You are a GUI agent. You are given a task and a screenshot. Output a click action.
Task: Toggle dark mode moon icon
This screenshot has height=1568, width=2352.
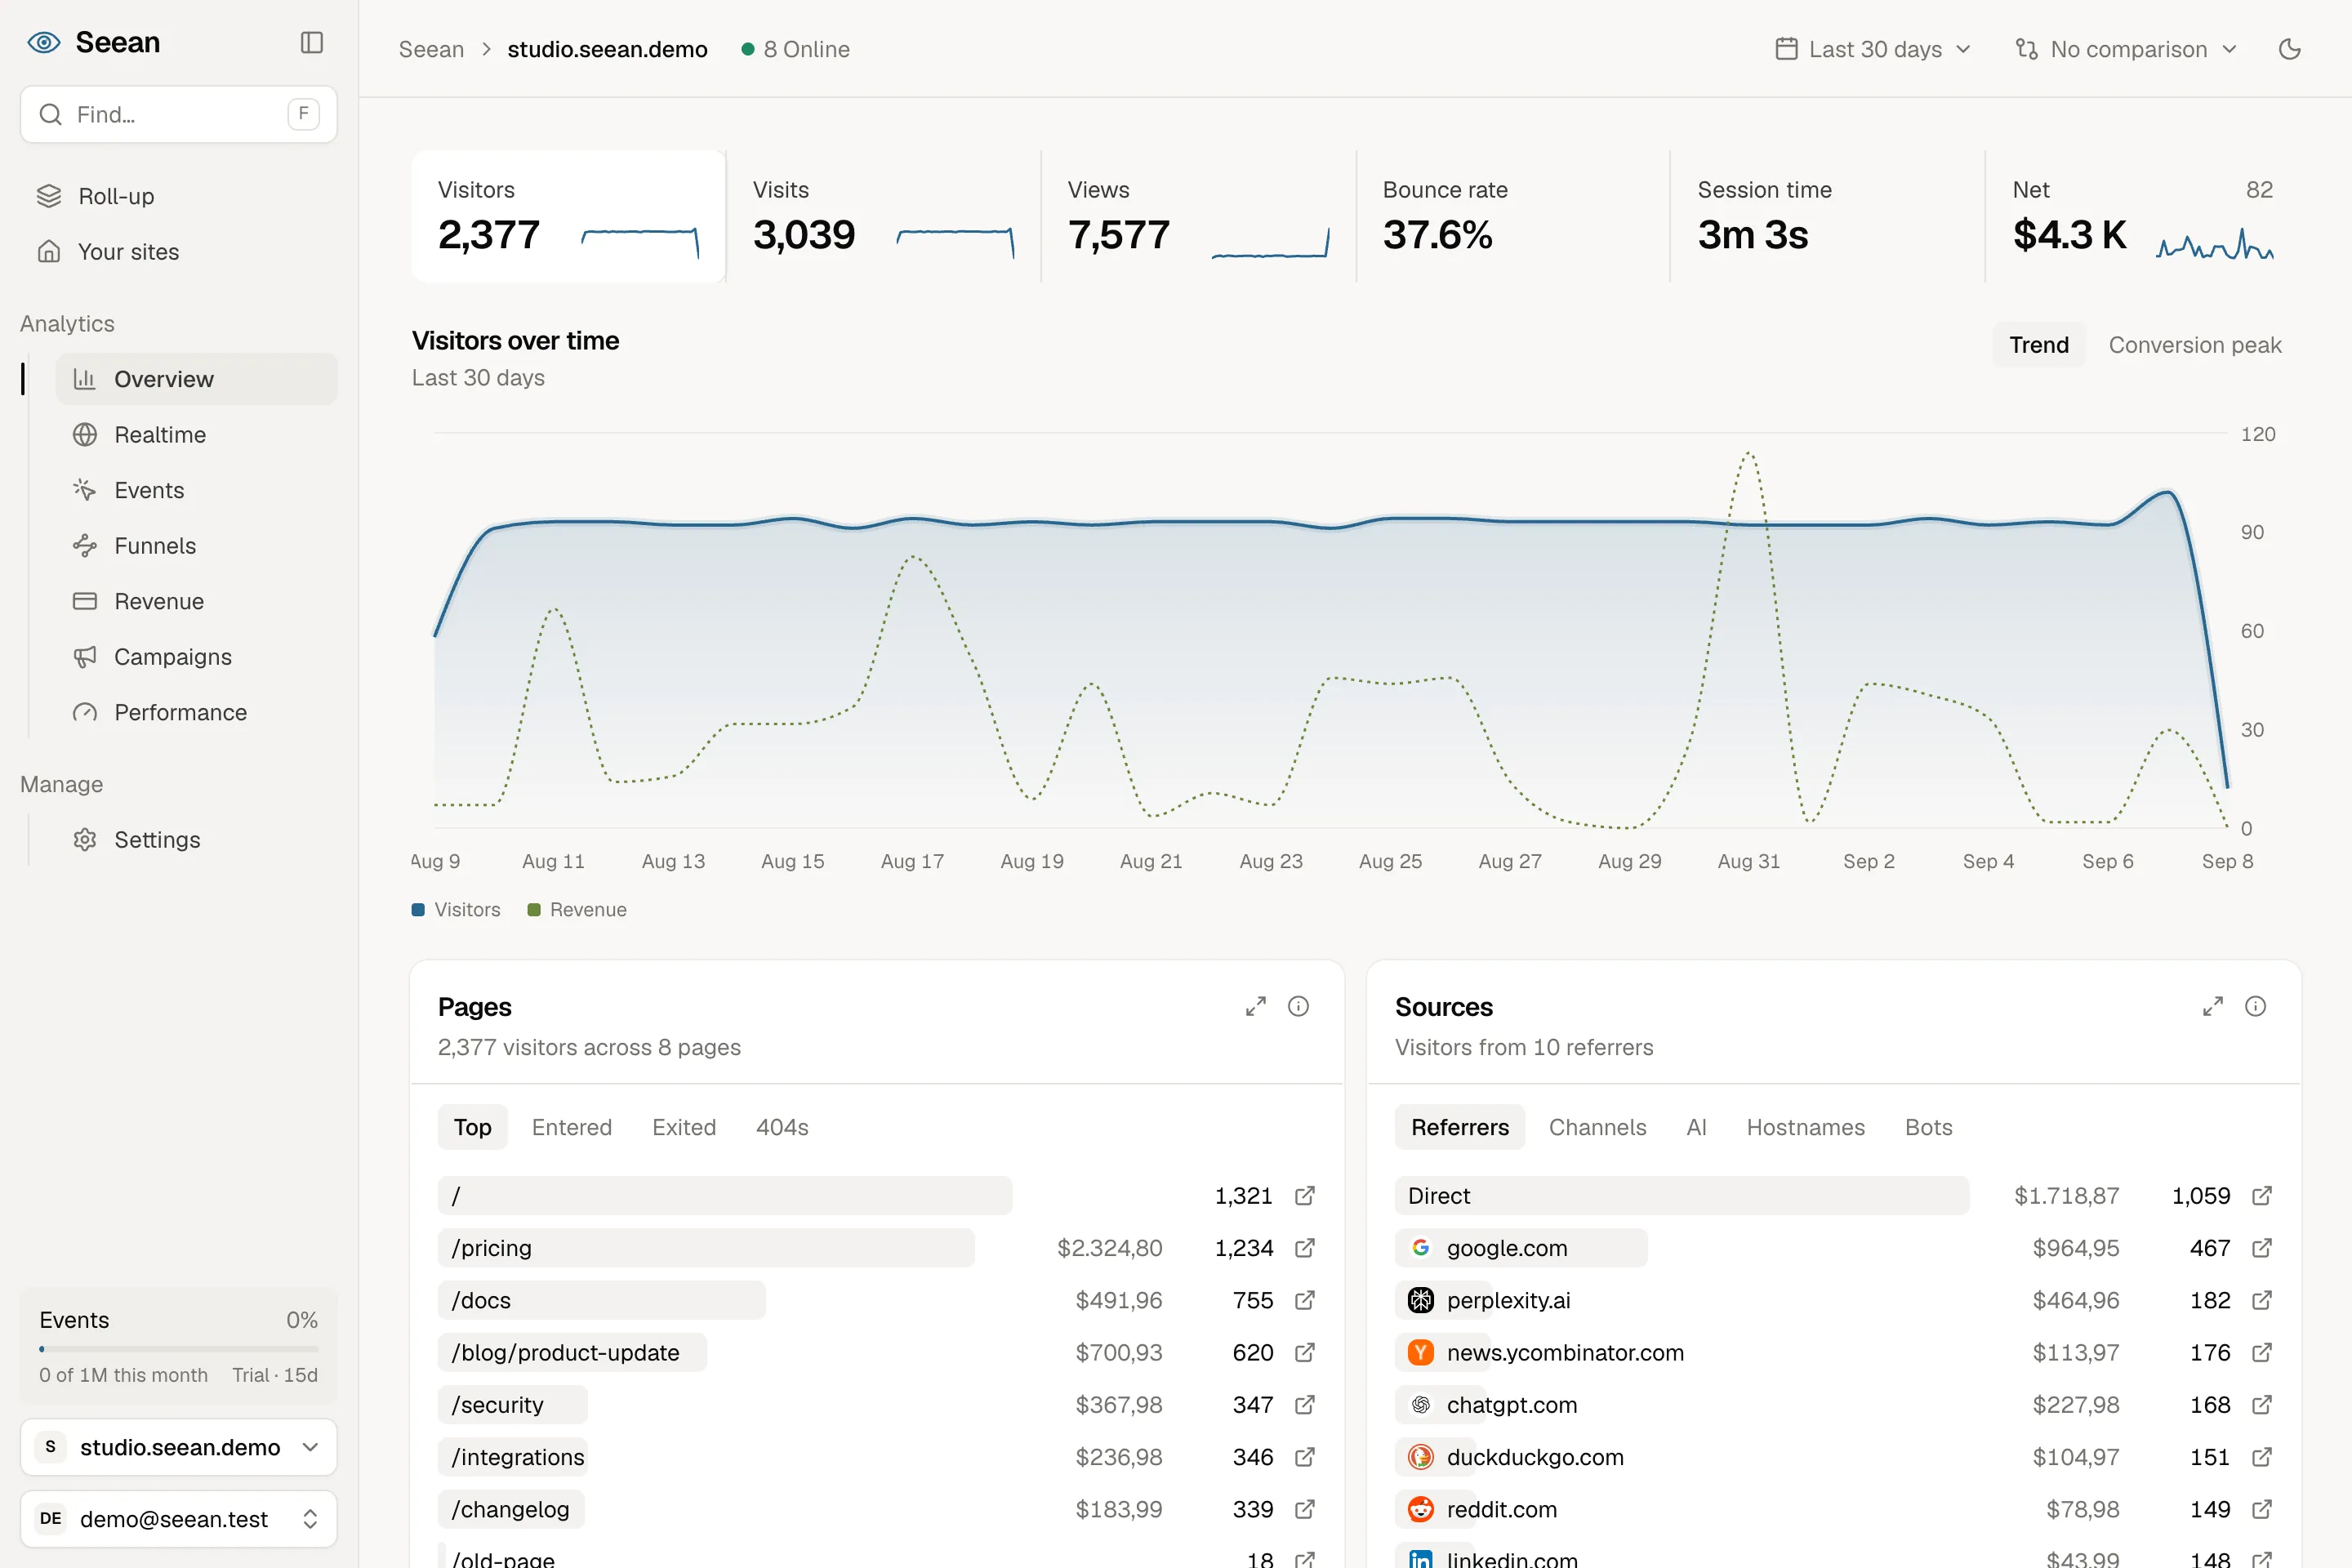pyautogui.click(x=2290, y=49)
